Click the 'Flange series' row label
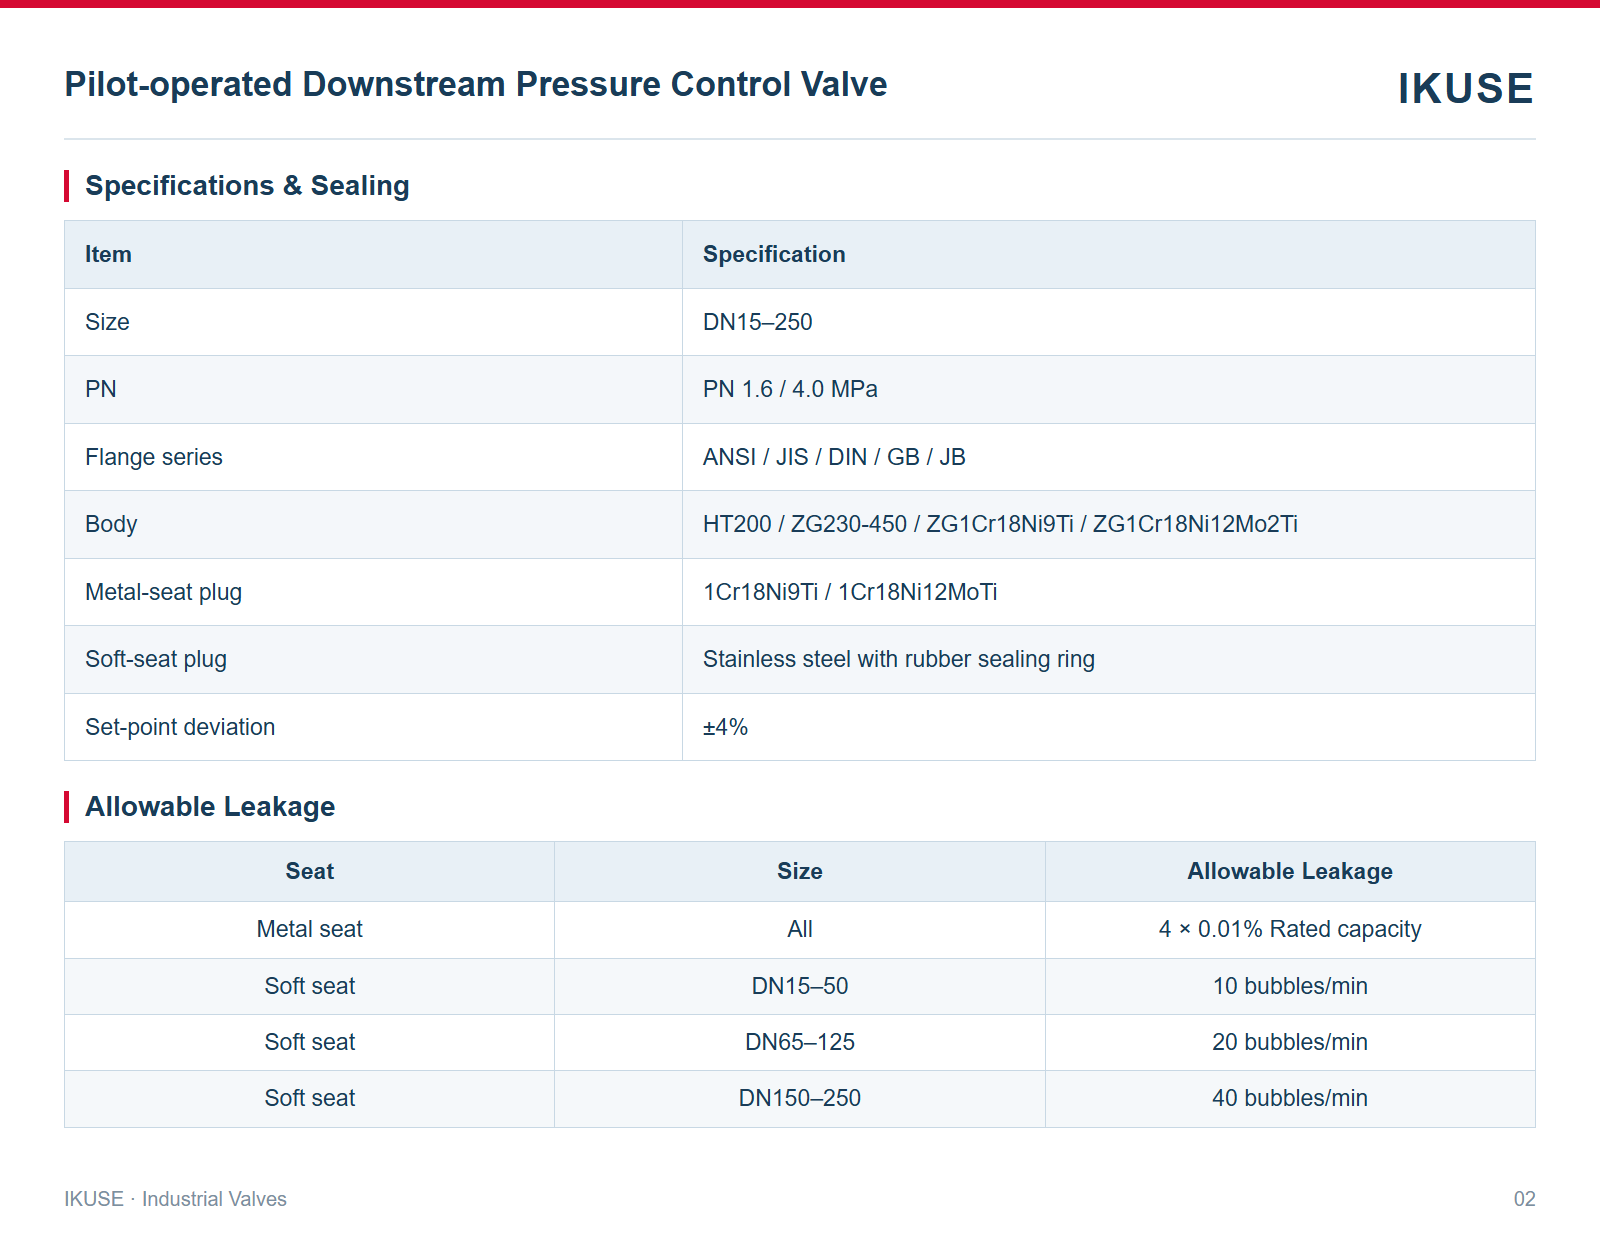 click(154, 457)
